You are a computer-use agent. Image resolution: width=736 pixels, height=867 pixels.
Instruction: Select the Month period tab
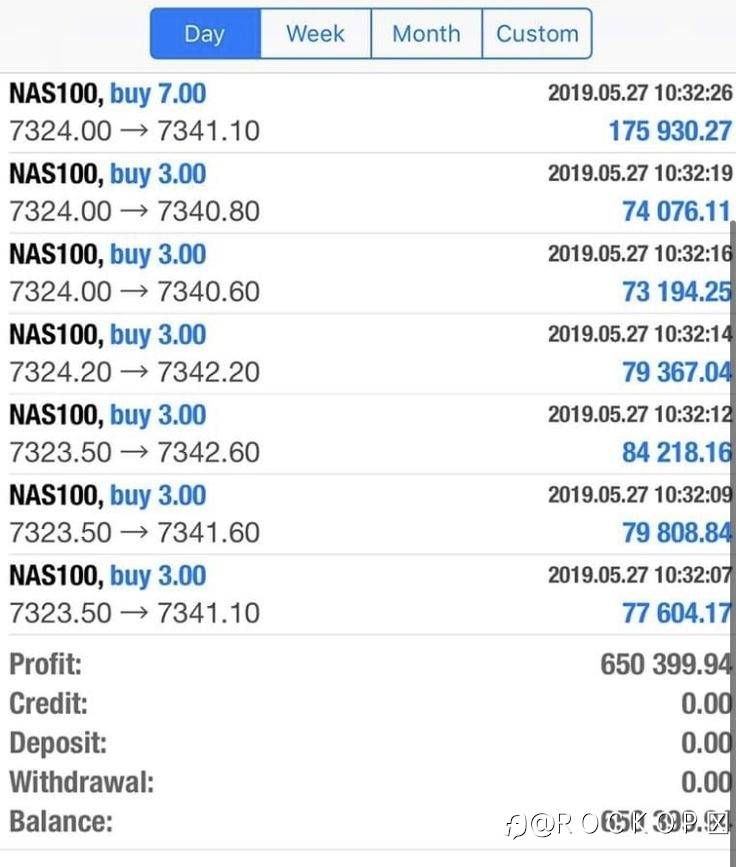[x=426, y=34]
